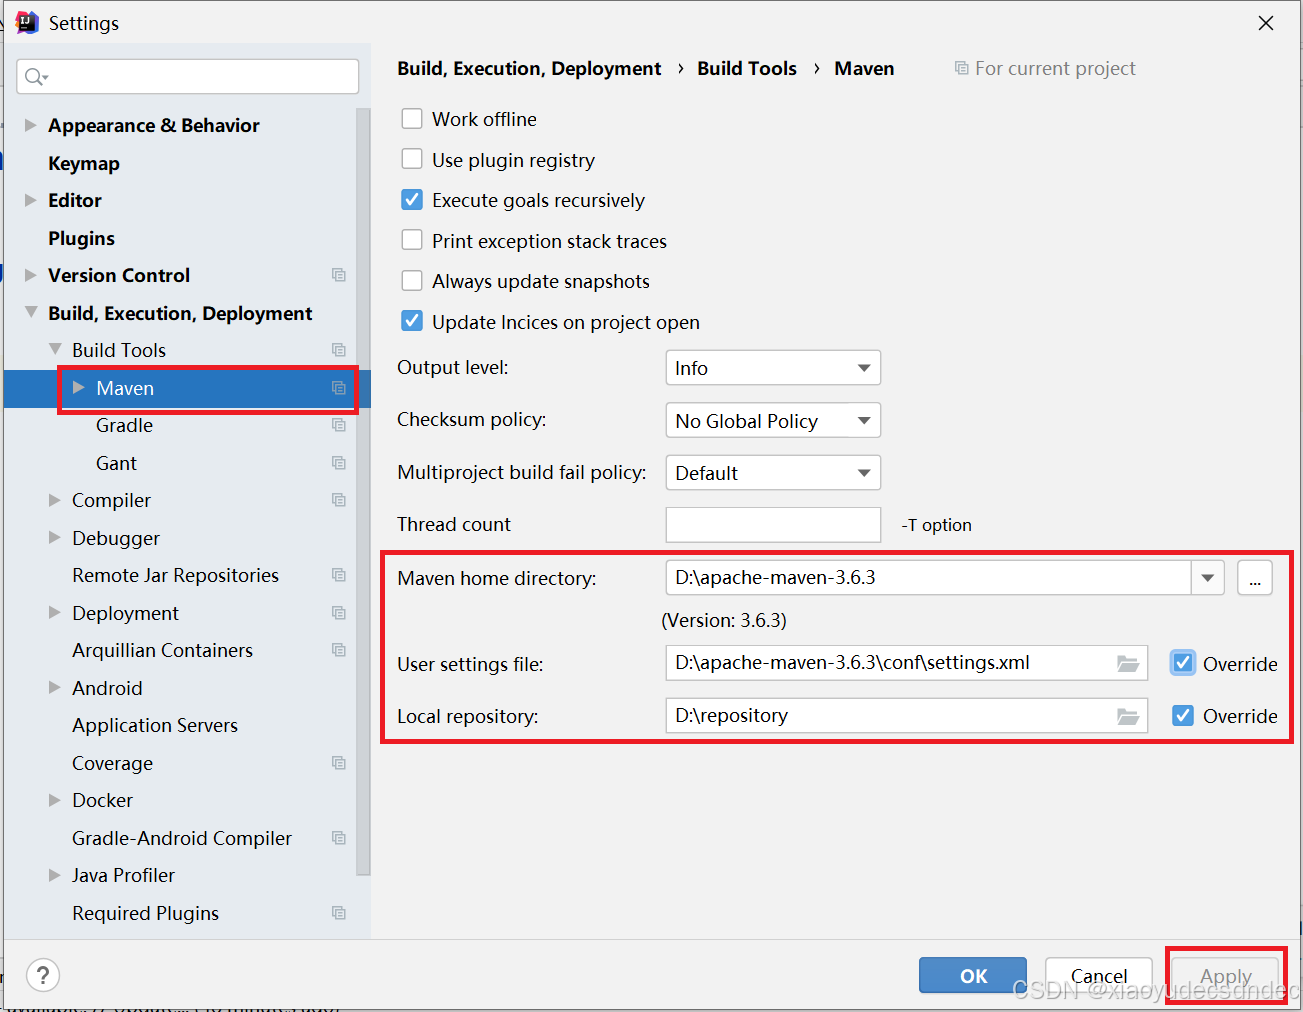
Task: Open Multiproject build fail policy dropdown
Action: pos(773,473)
